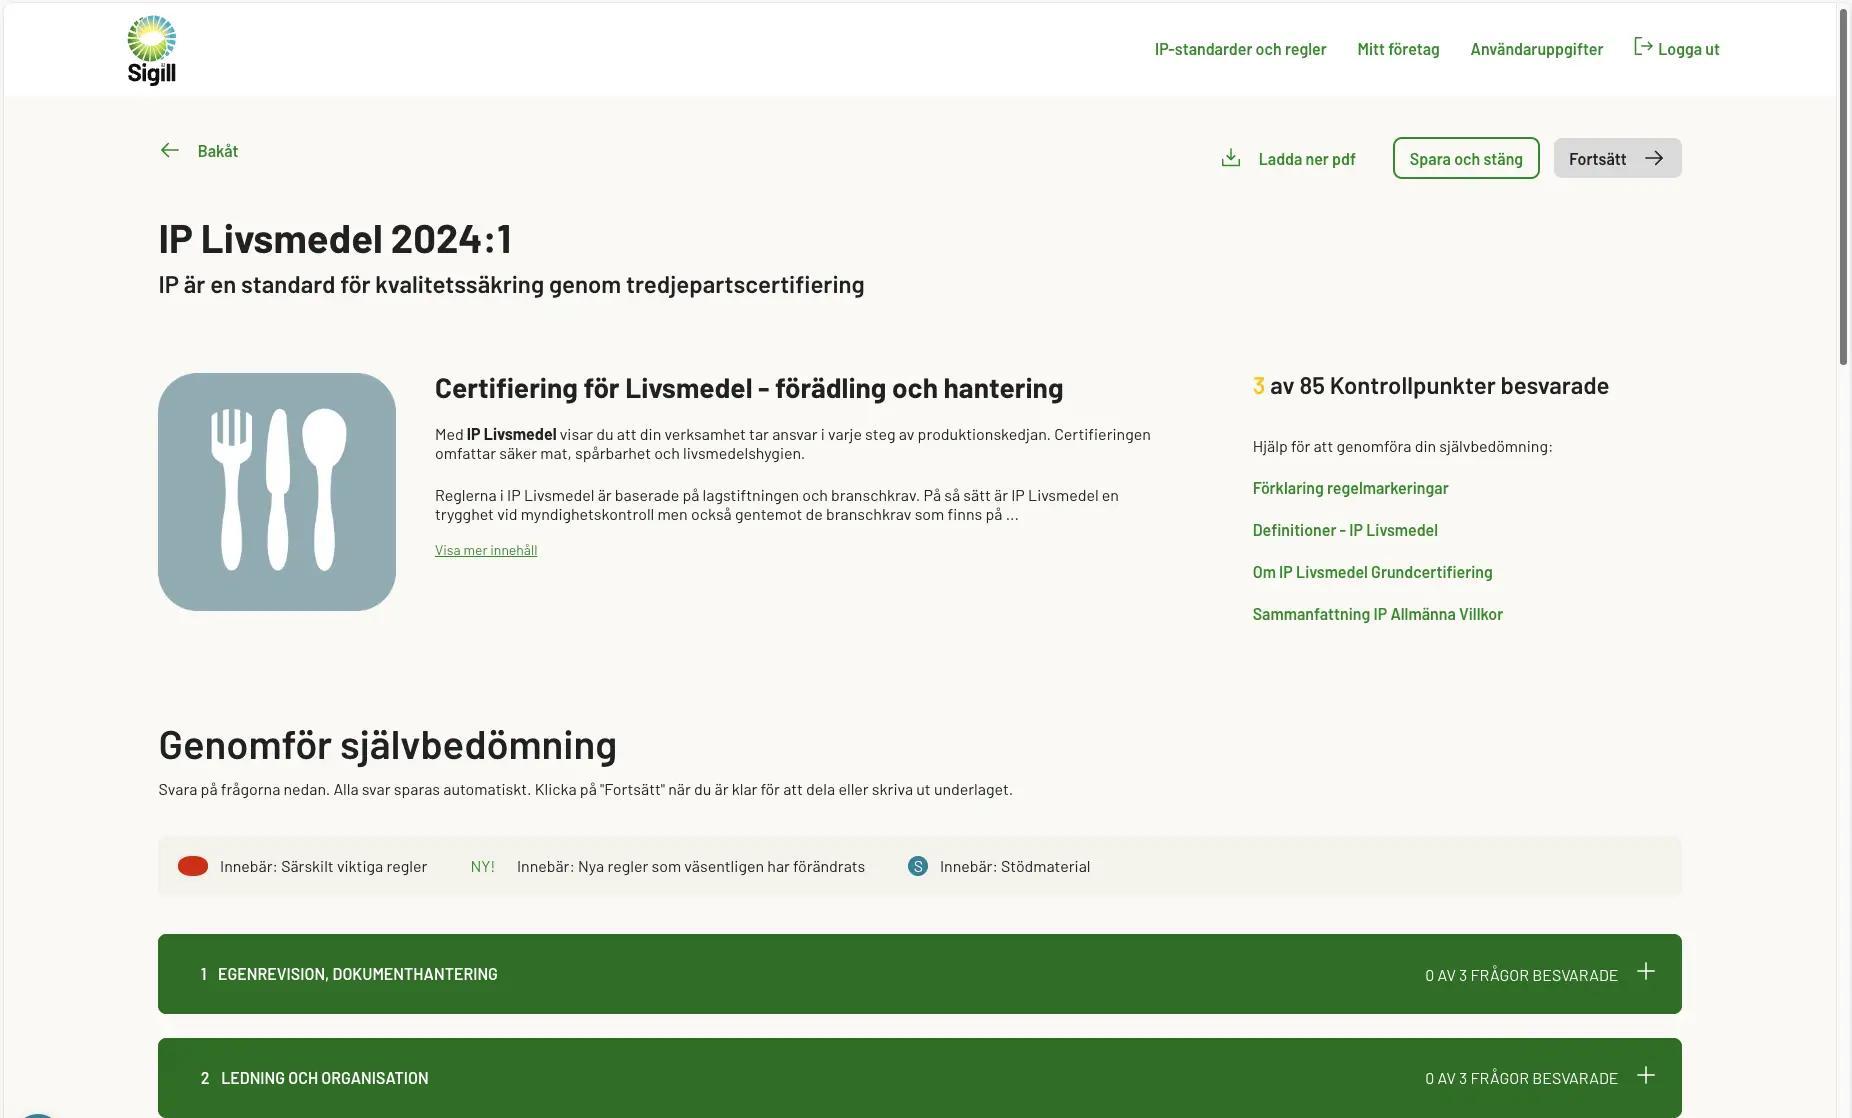
Task: Click the red dot marking särskilt viktiga regler
Action: (x=191, y=866)
